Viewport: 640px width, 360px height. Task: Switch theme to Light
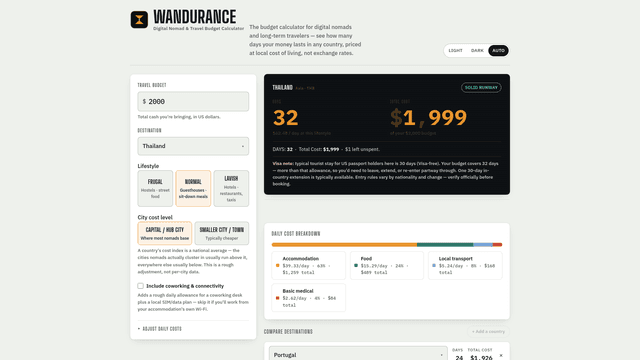[x=456, y=51]
